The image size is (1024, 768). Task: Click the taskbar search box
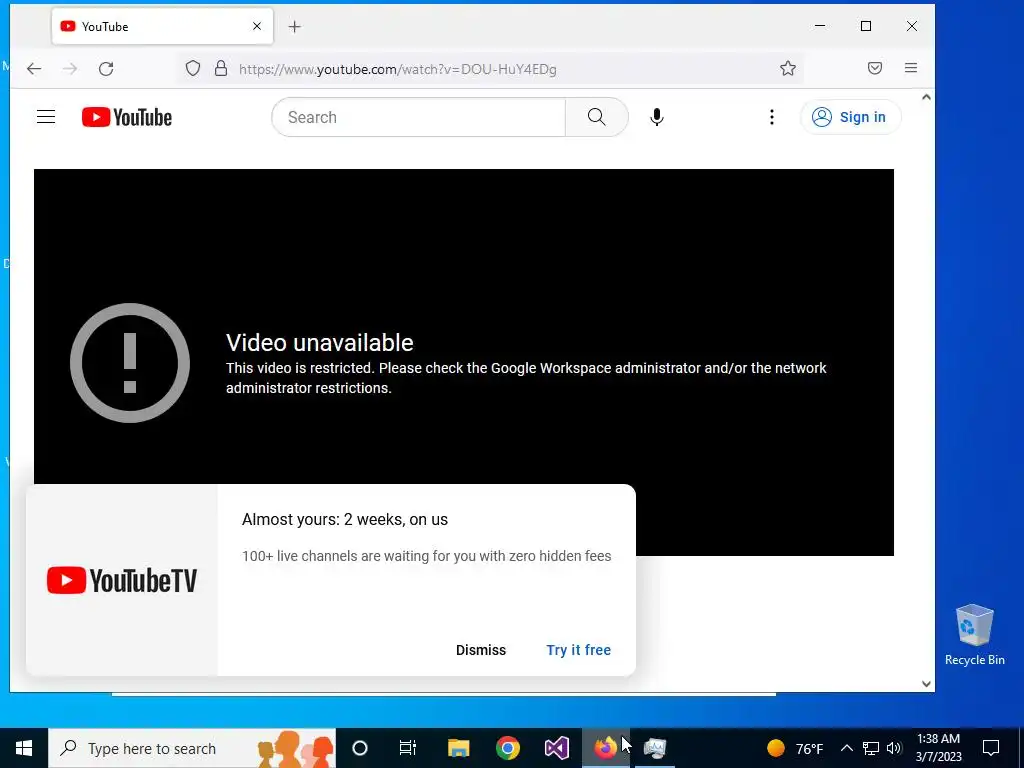[x=191, y=748]
